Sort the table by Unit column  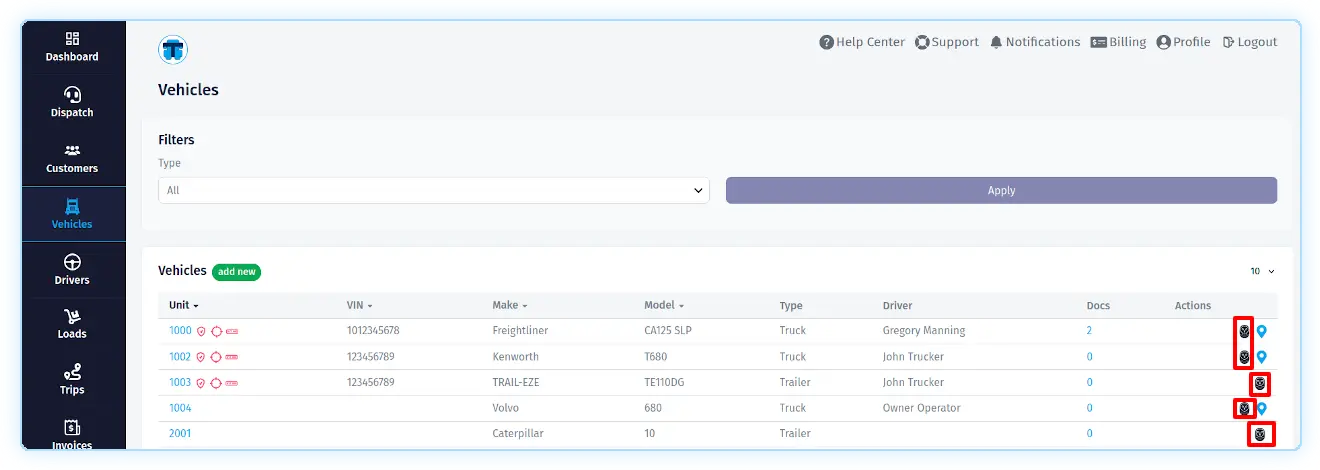coord(183,306)
